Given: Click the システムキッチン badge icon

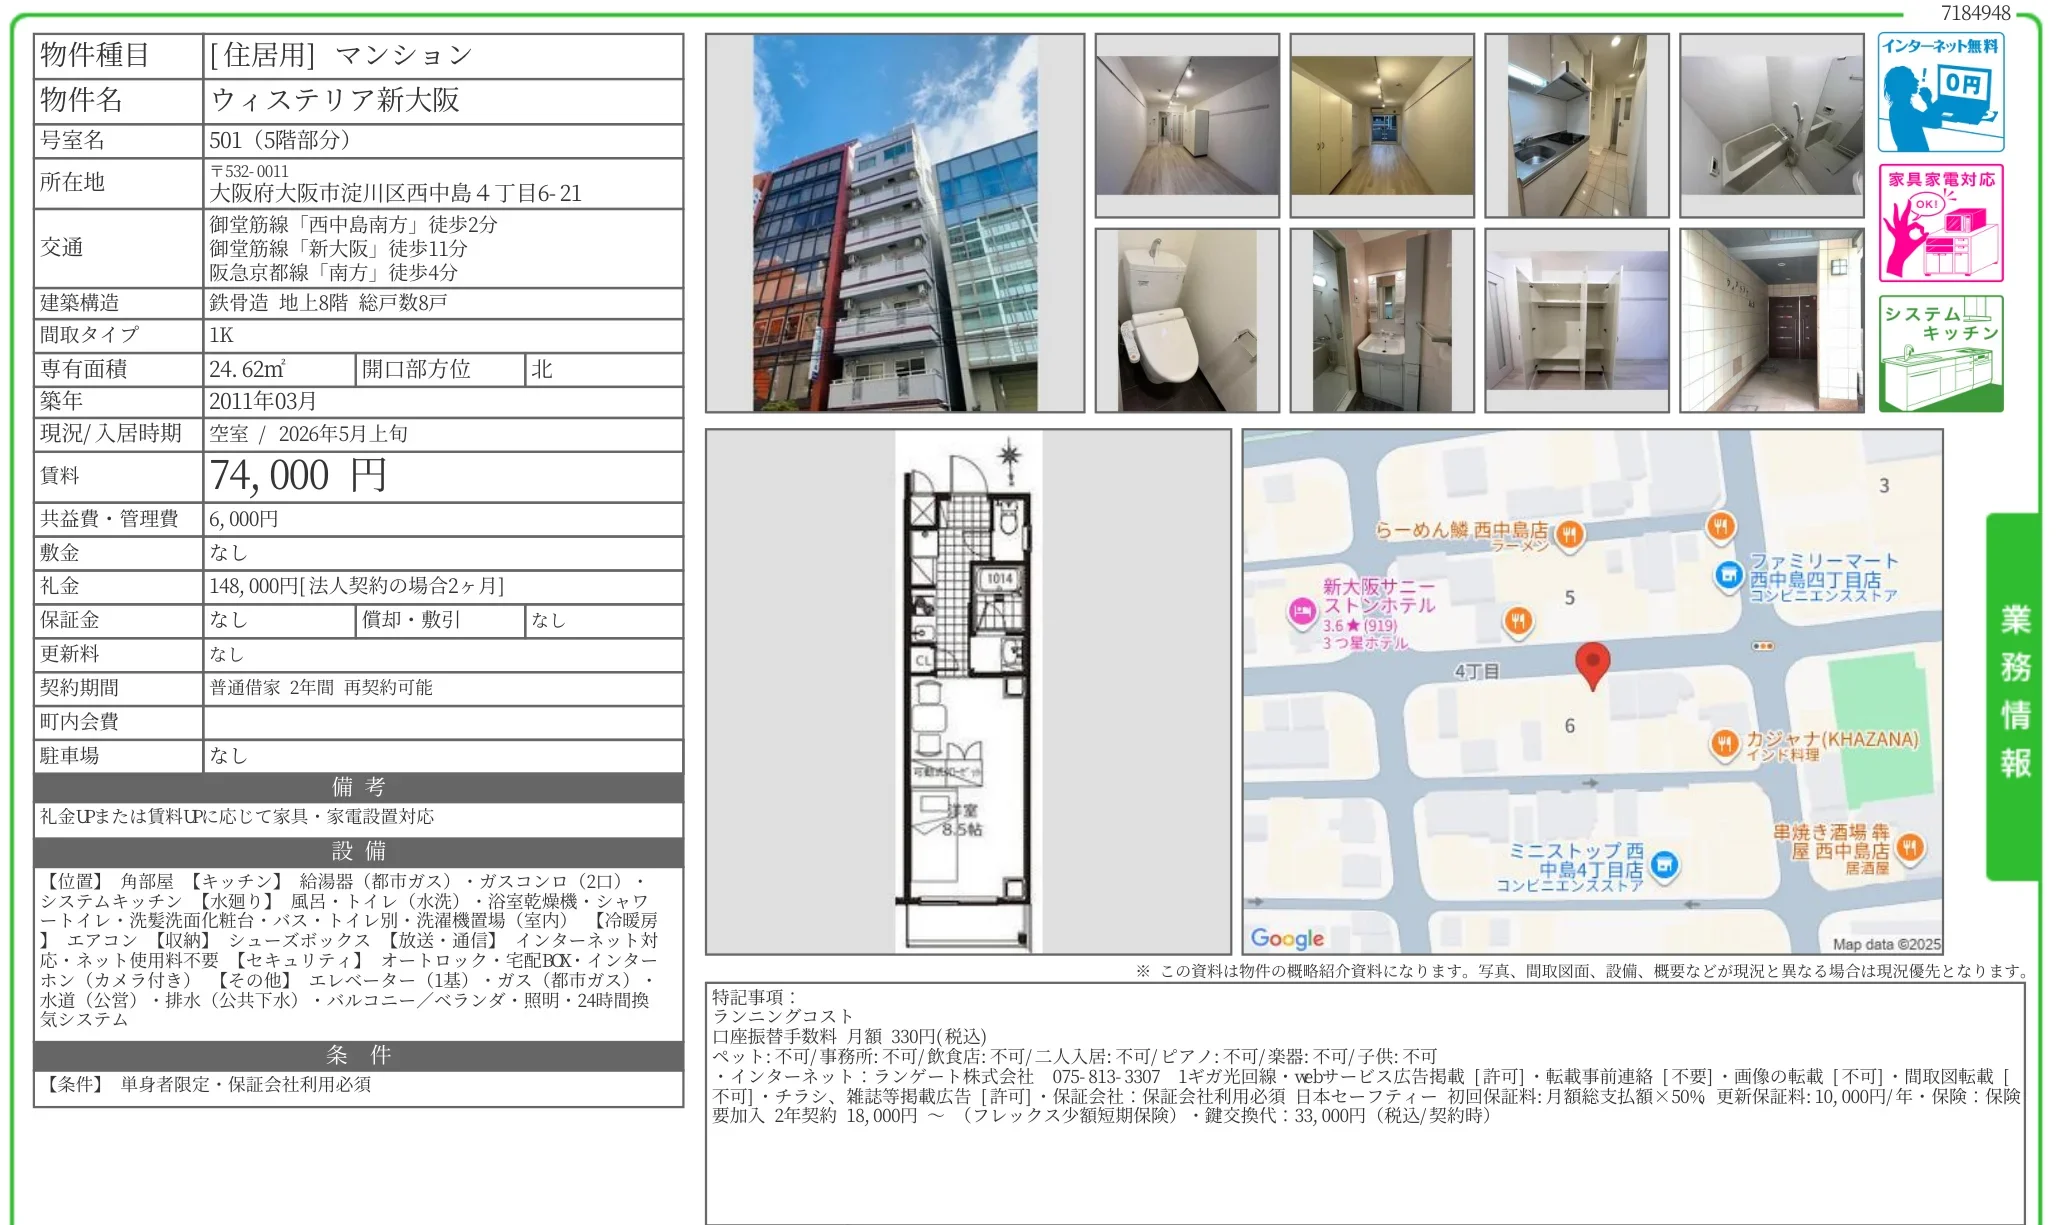Looking at the screenshot, I should coord(1940,353).
